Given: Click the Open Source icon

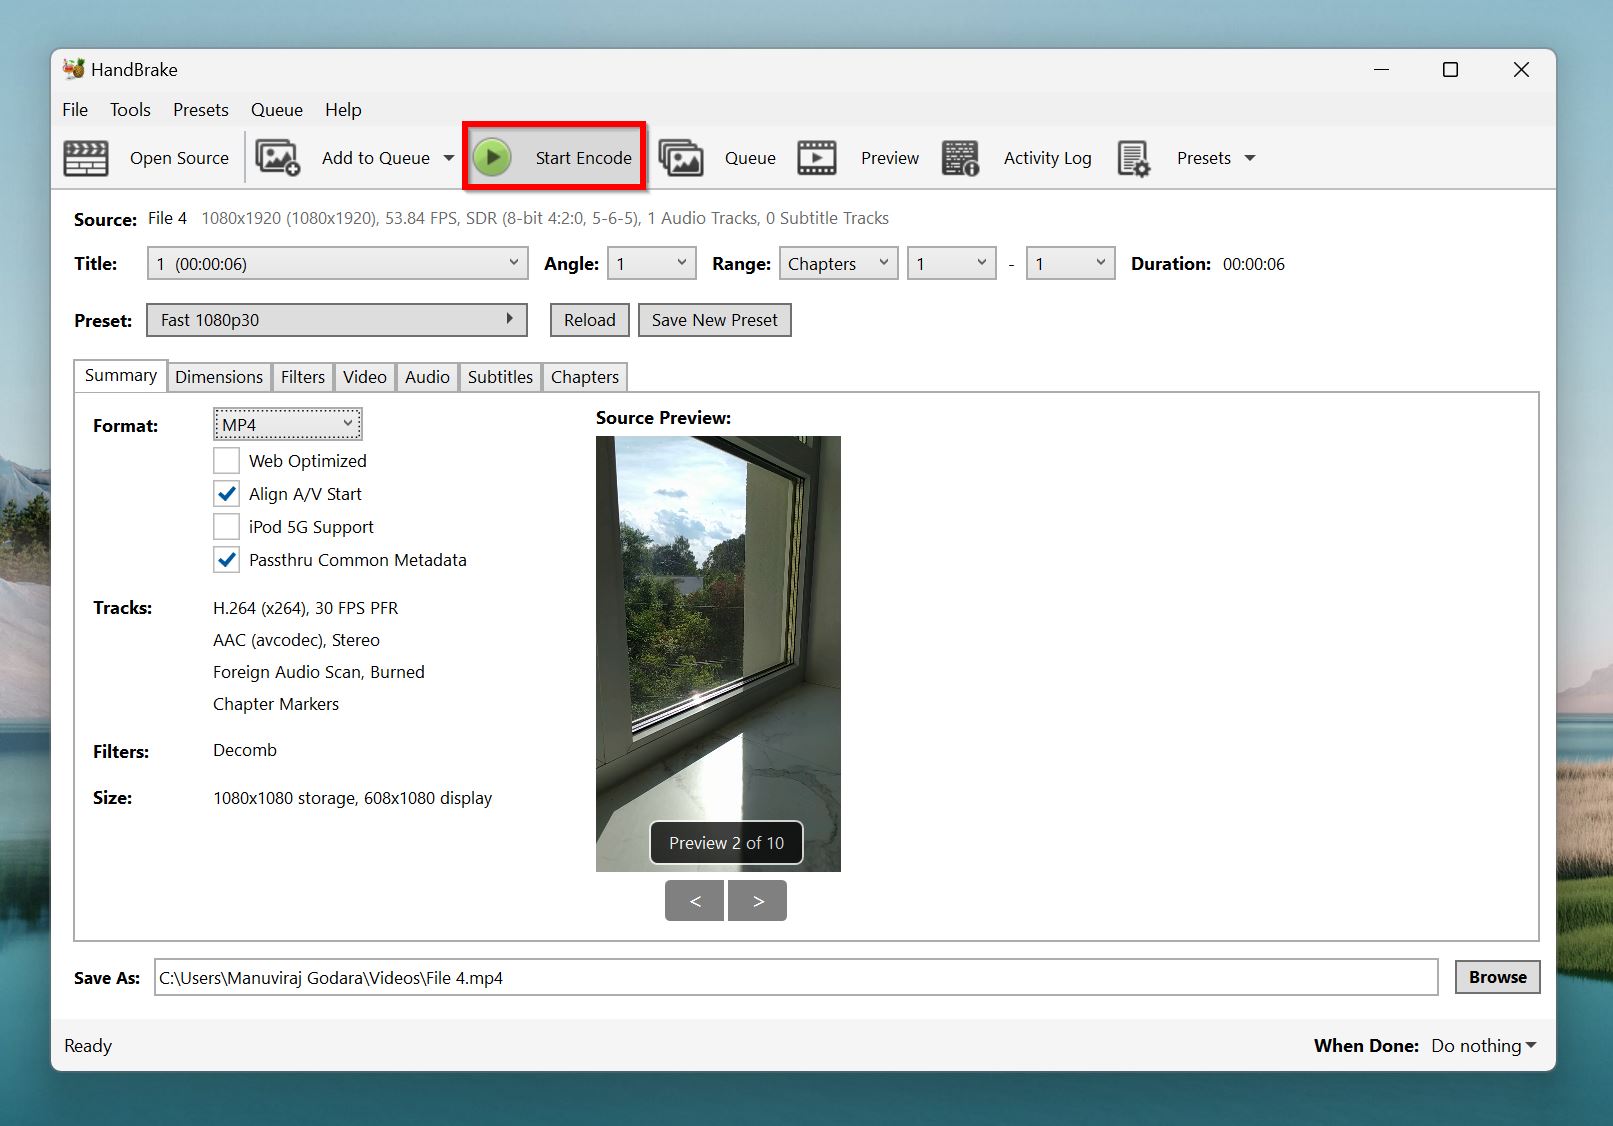Looking at the screenshot, I should click(86, 157).
